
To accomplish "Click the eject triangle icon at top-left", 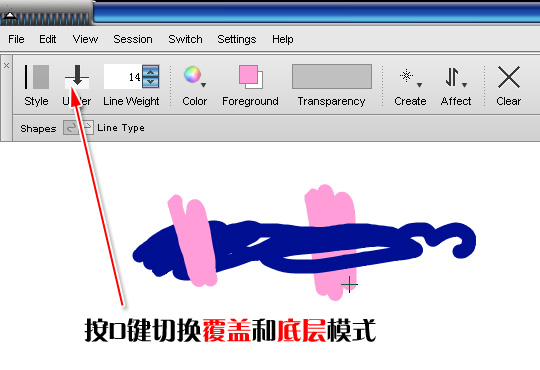I will tap(10, 16).
